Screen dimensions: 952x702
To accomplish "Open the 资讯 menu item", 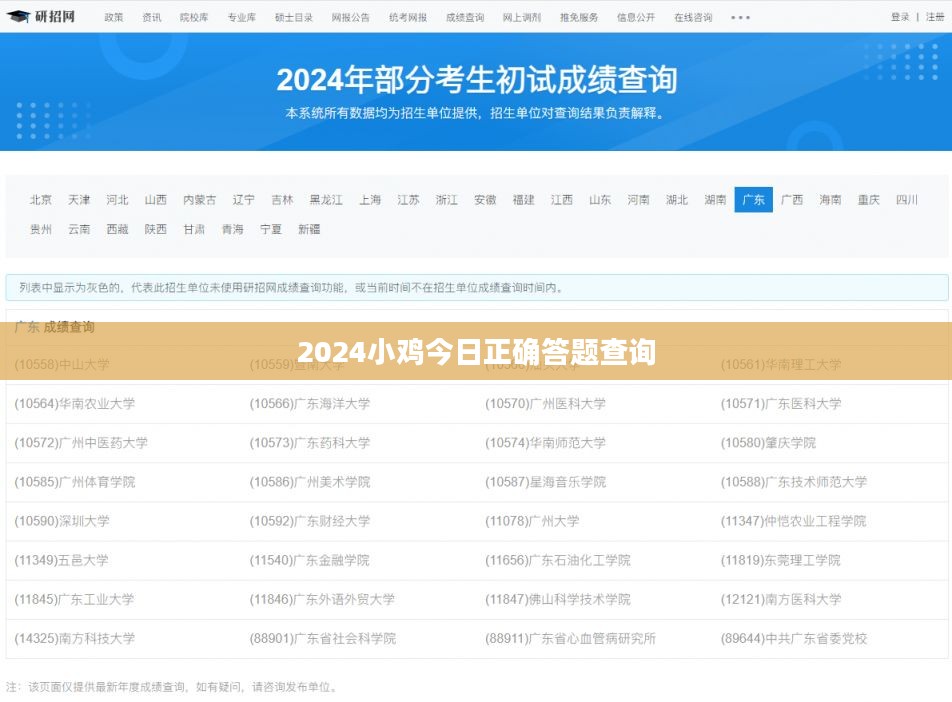I will click(152, 18).
